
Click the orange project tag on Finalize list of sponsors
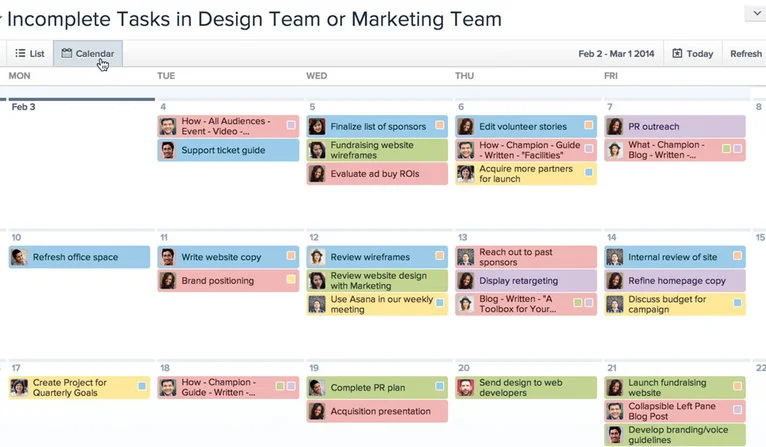pos(440,125)
